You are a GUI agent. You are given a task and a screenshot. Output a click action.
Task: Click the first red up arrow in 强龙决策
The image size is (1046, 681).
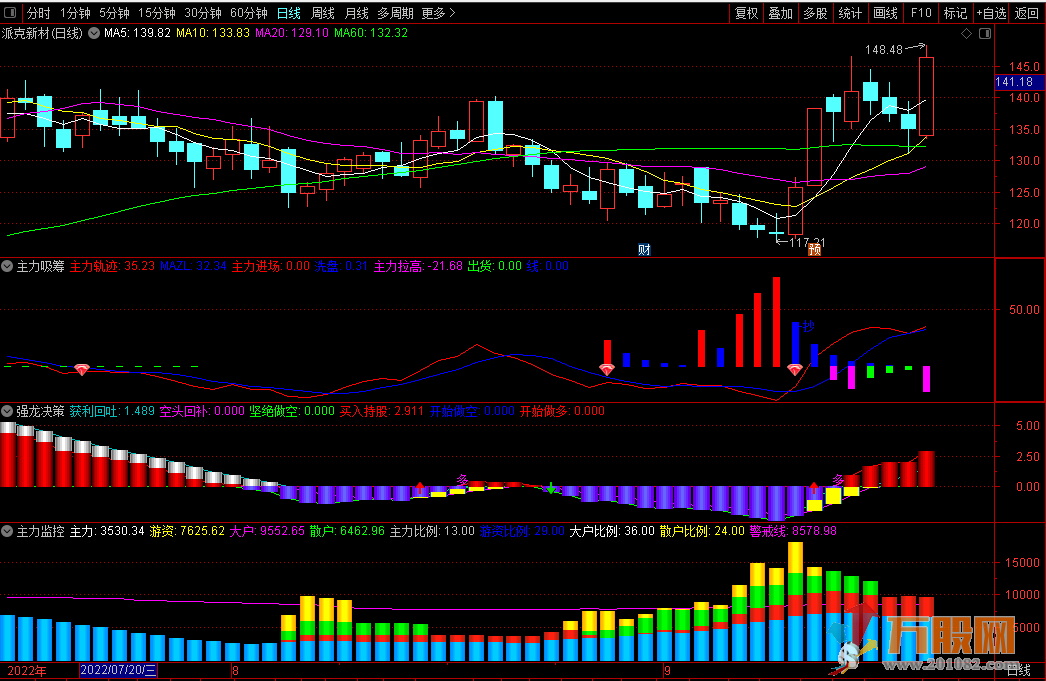pos(420,488)
